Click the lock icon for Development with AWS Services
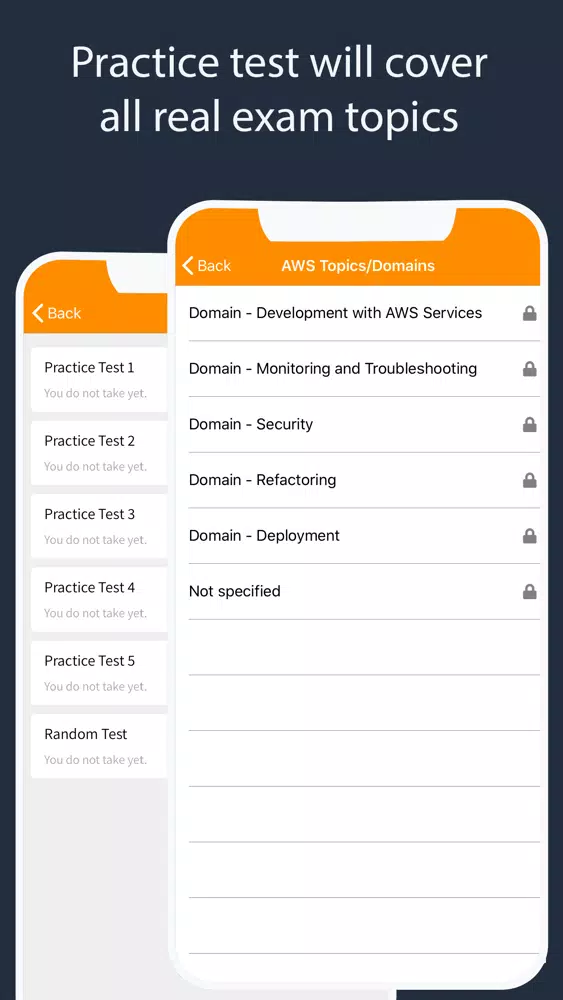 (529, 313)
